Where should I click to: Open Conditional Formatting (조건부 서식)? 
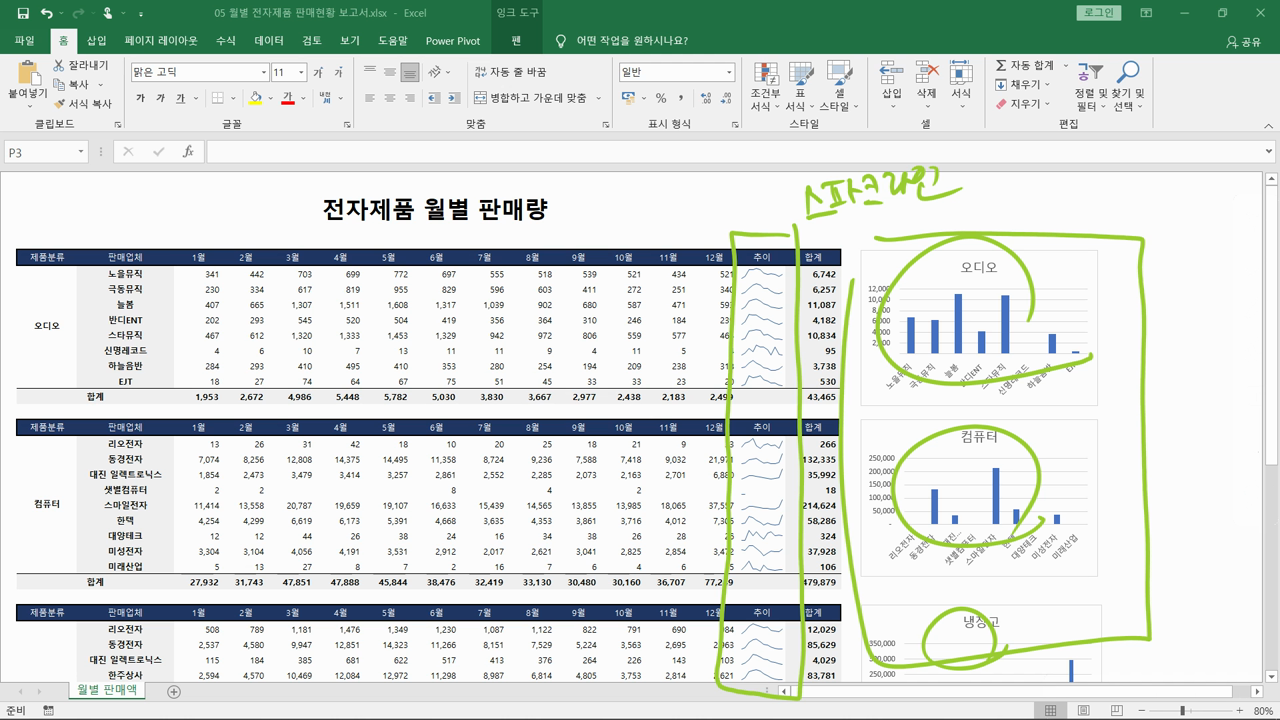(x=765, y=87)
